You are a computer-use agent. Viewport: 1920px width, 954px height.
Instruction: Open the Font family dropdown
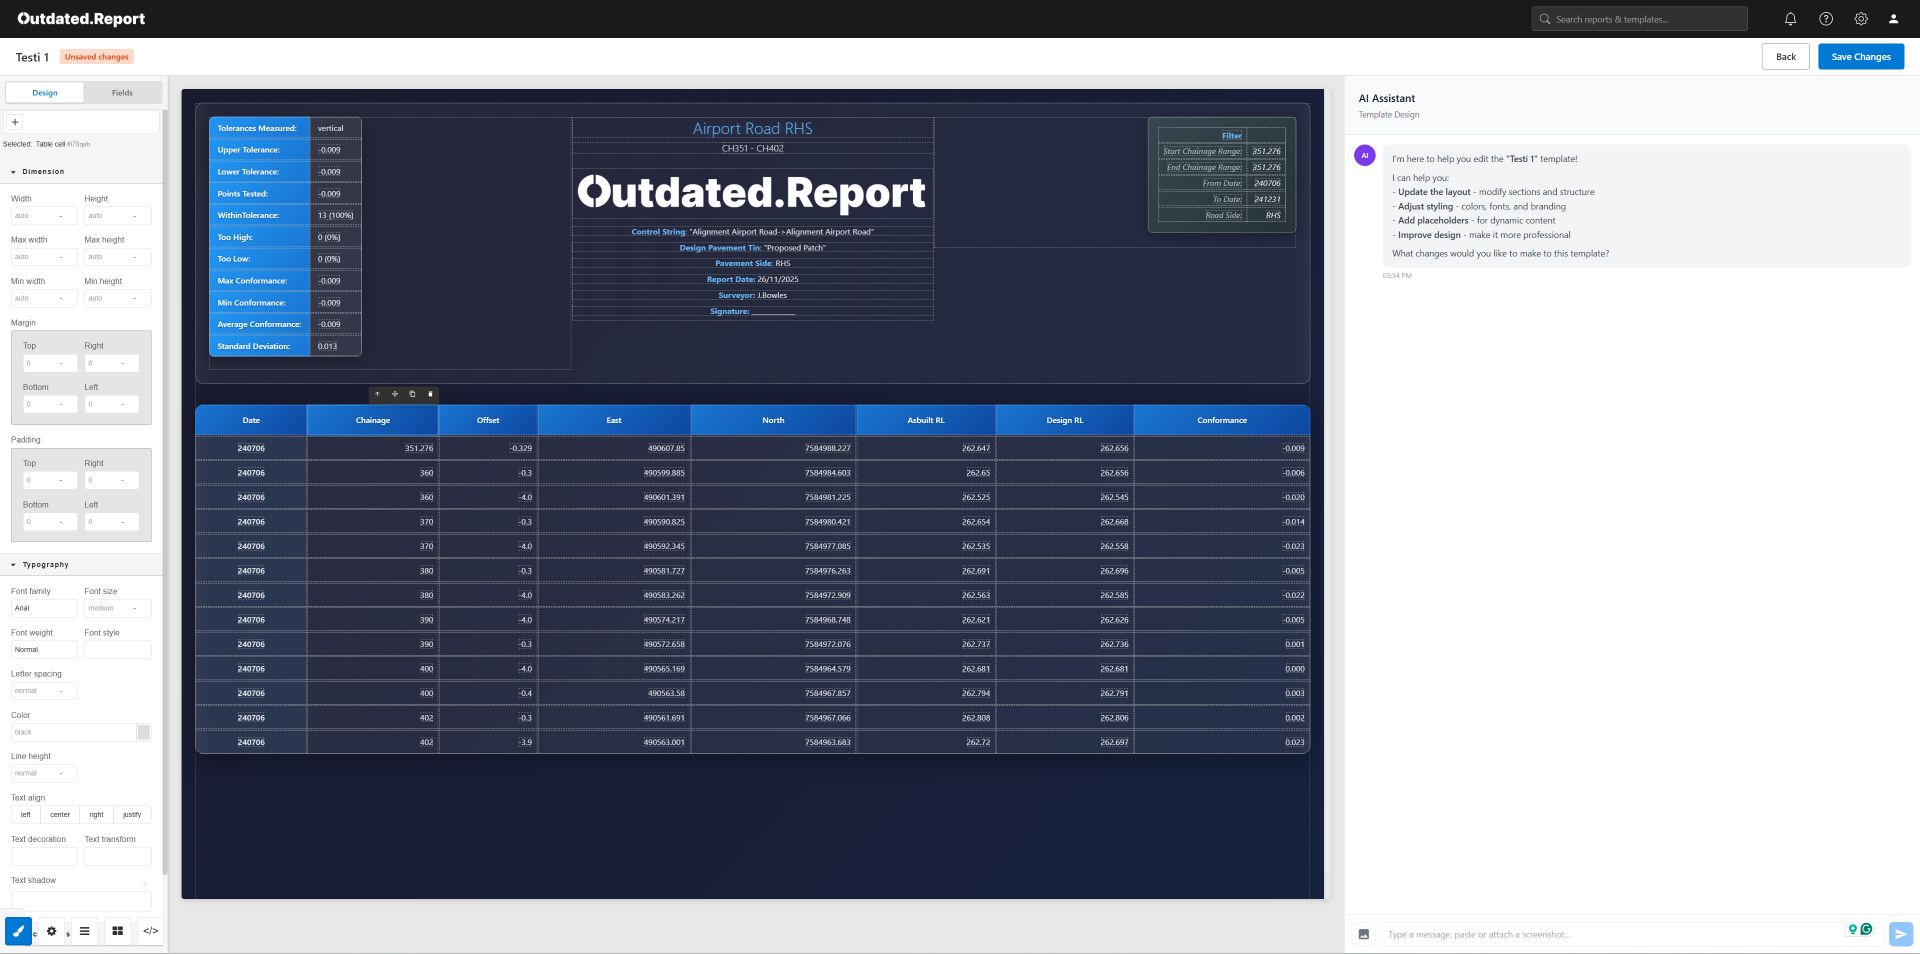pyautogui.click(x=44, y=608)
